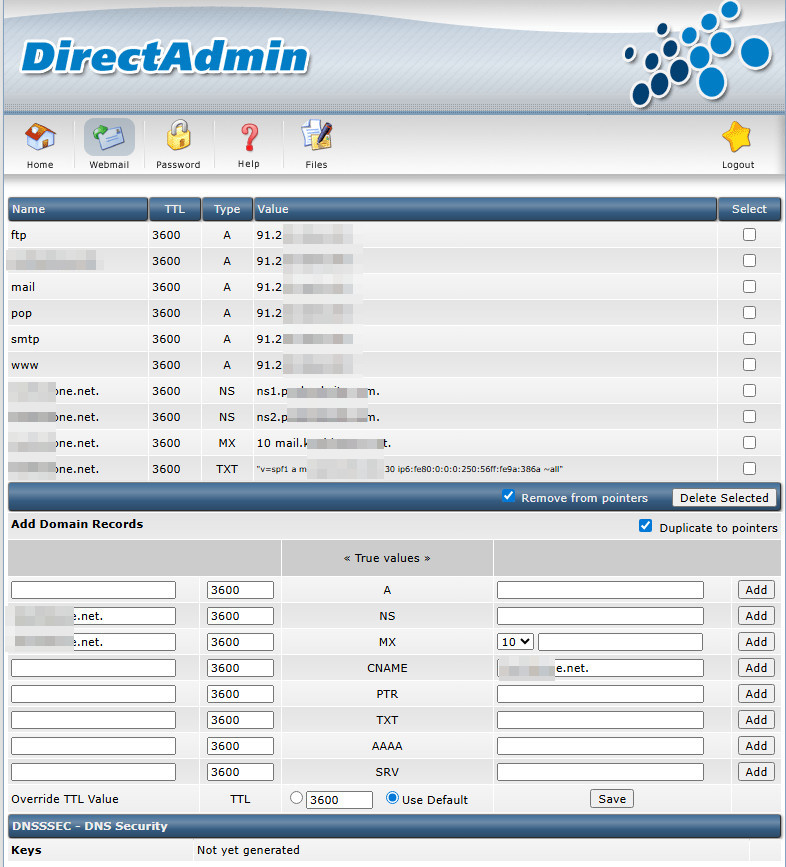The image size is (786, 867).
Task: Sort by Type column header
Action: 227,209
